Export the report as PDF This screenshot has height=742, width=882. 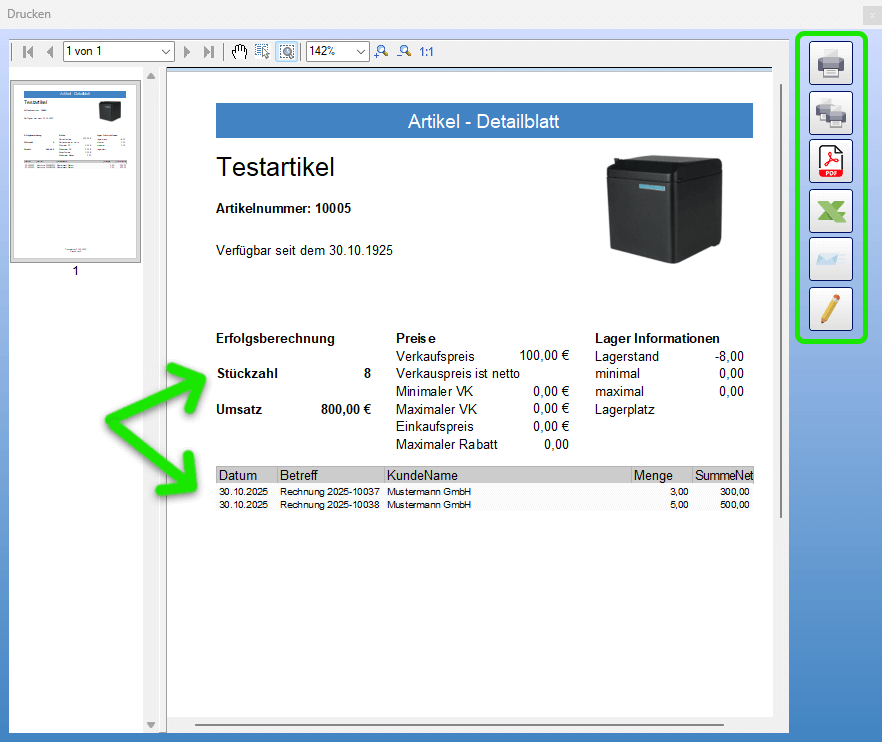pyautogui.click(x=830, y=162)
